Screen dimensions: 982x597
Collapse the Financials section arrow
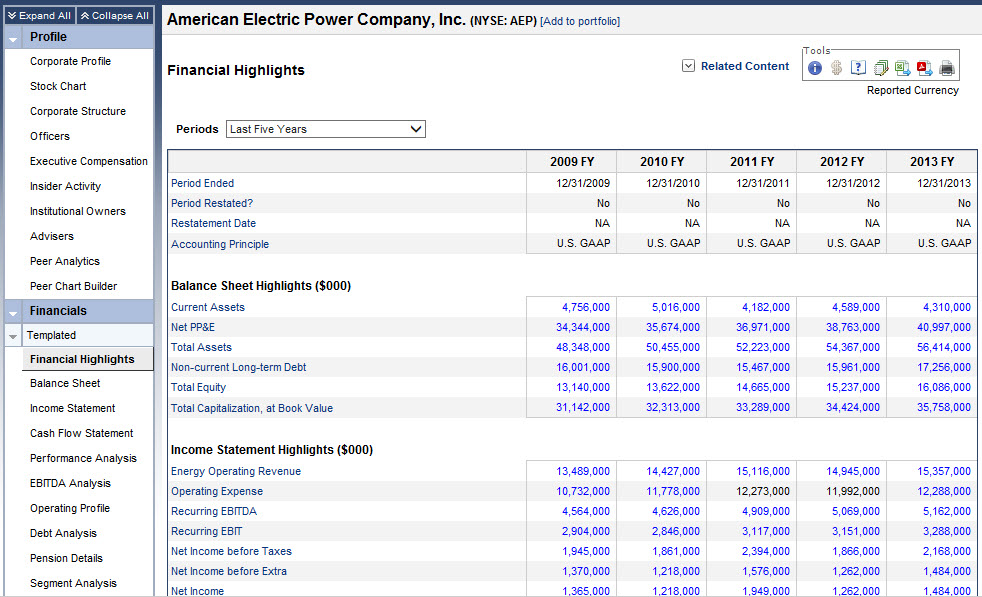(x=13, y=312)
